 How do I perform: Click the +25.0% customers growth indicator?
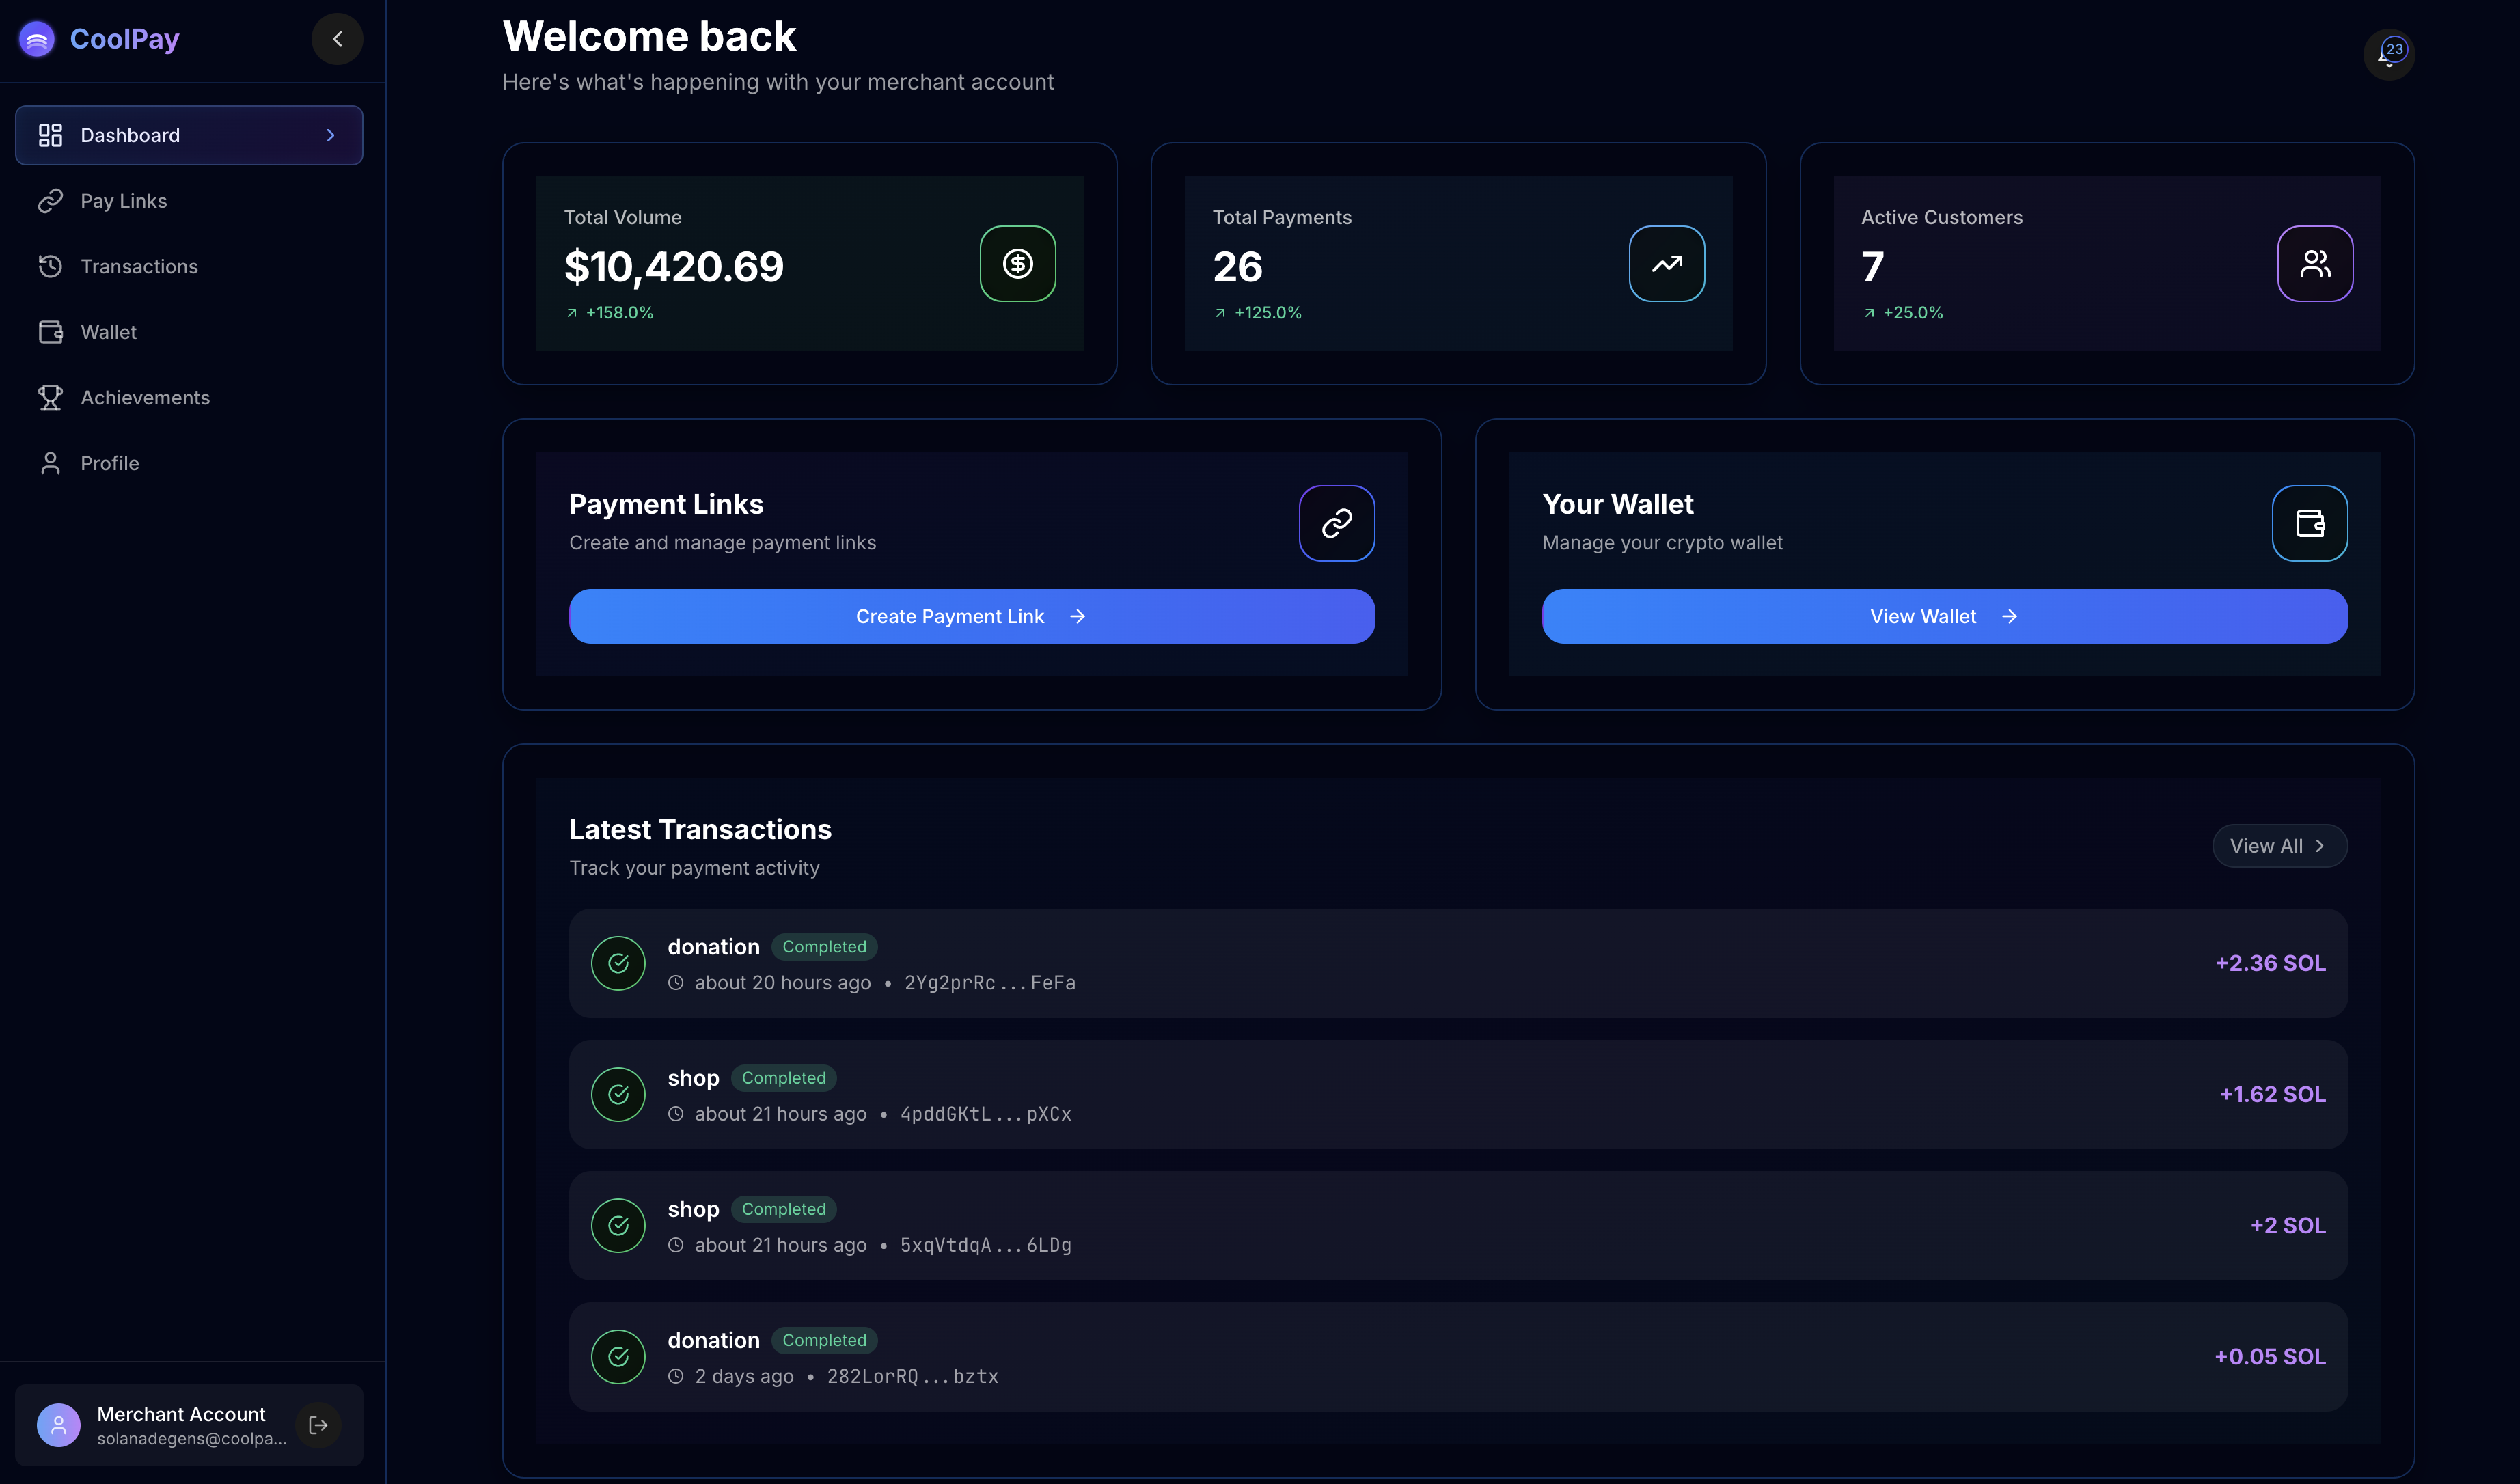pos(1903,313)
